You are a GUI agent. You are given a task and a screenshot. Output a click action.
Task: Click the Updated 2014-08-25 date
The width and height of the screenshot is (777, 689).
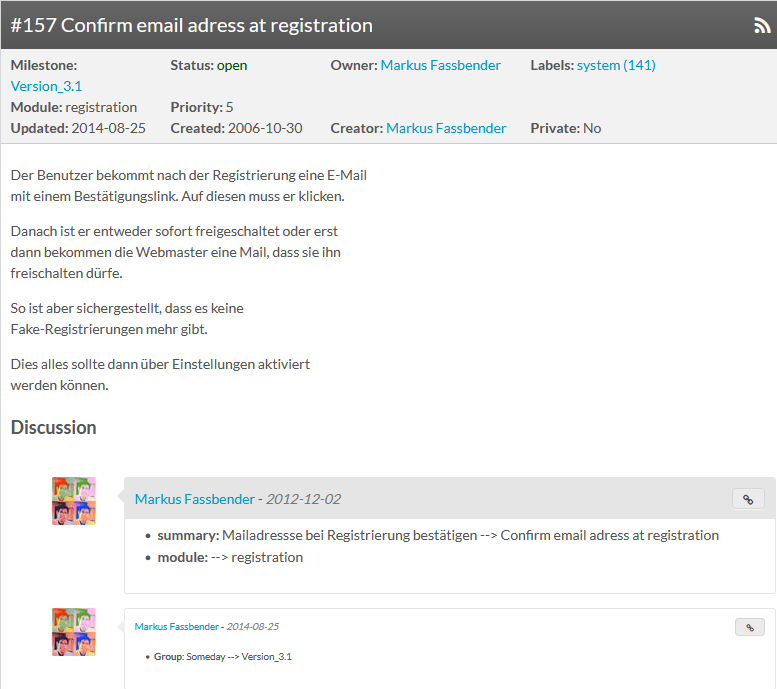tap(108, 128)
